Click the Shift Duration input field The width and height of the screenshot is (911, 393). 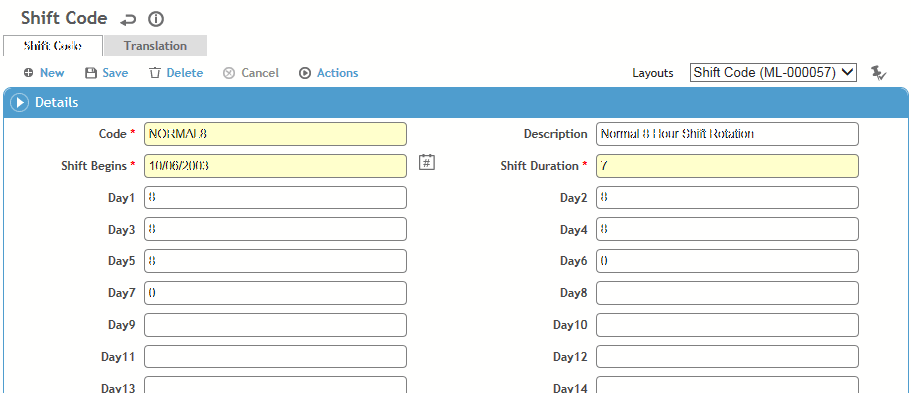point(727,166)
